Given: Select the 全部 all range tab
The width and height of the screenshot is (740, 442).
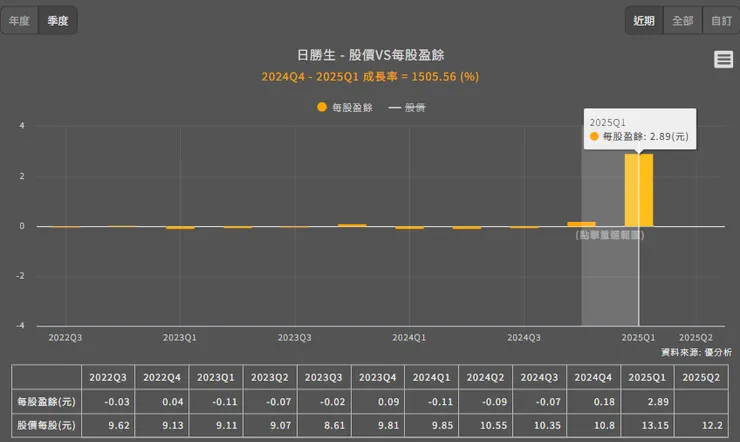Looking at the screenshot, I should pos(682,21).
